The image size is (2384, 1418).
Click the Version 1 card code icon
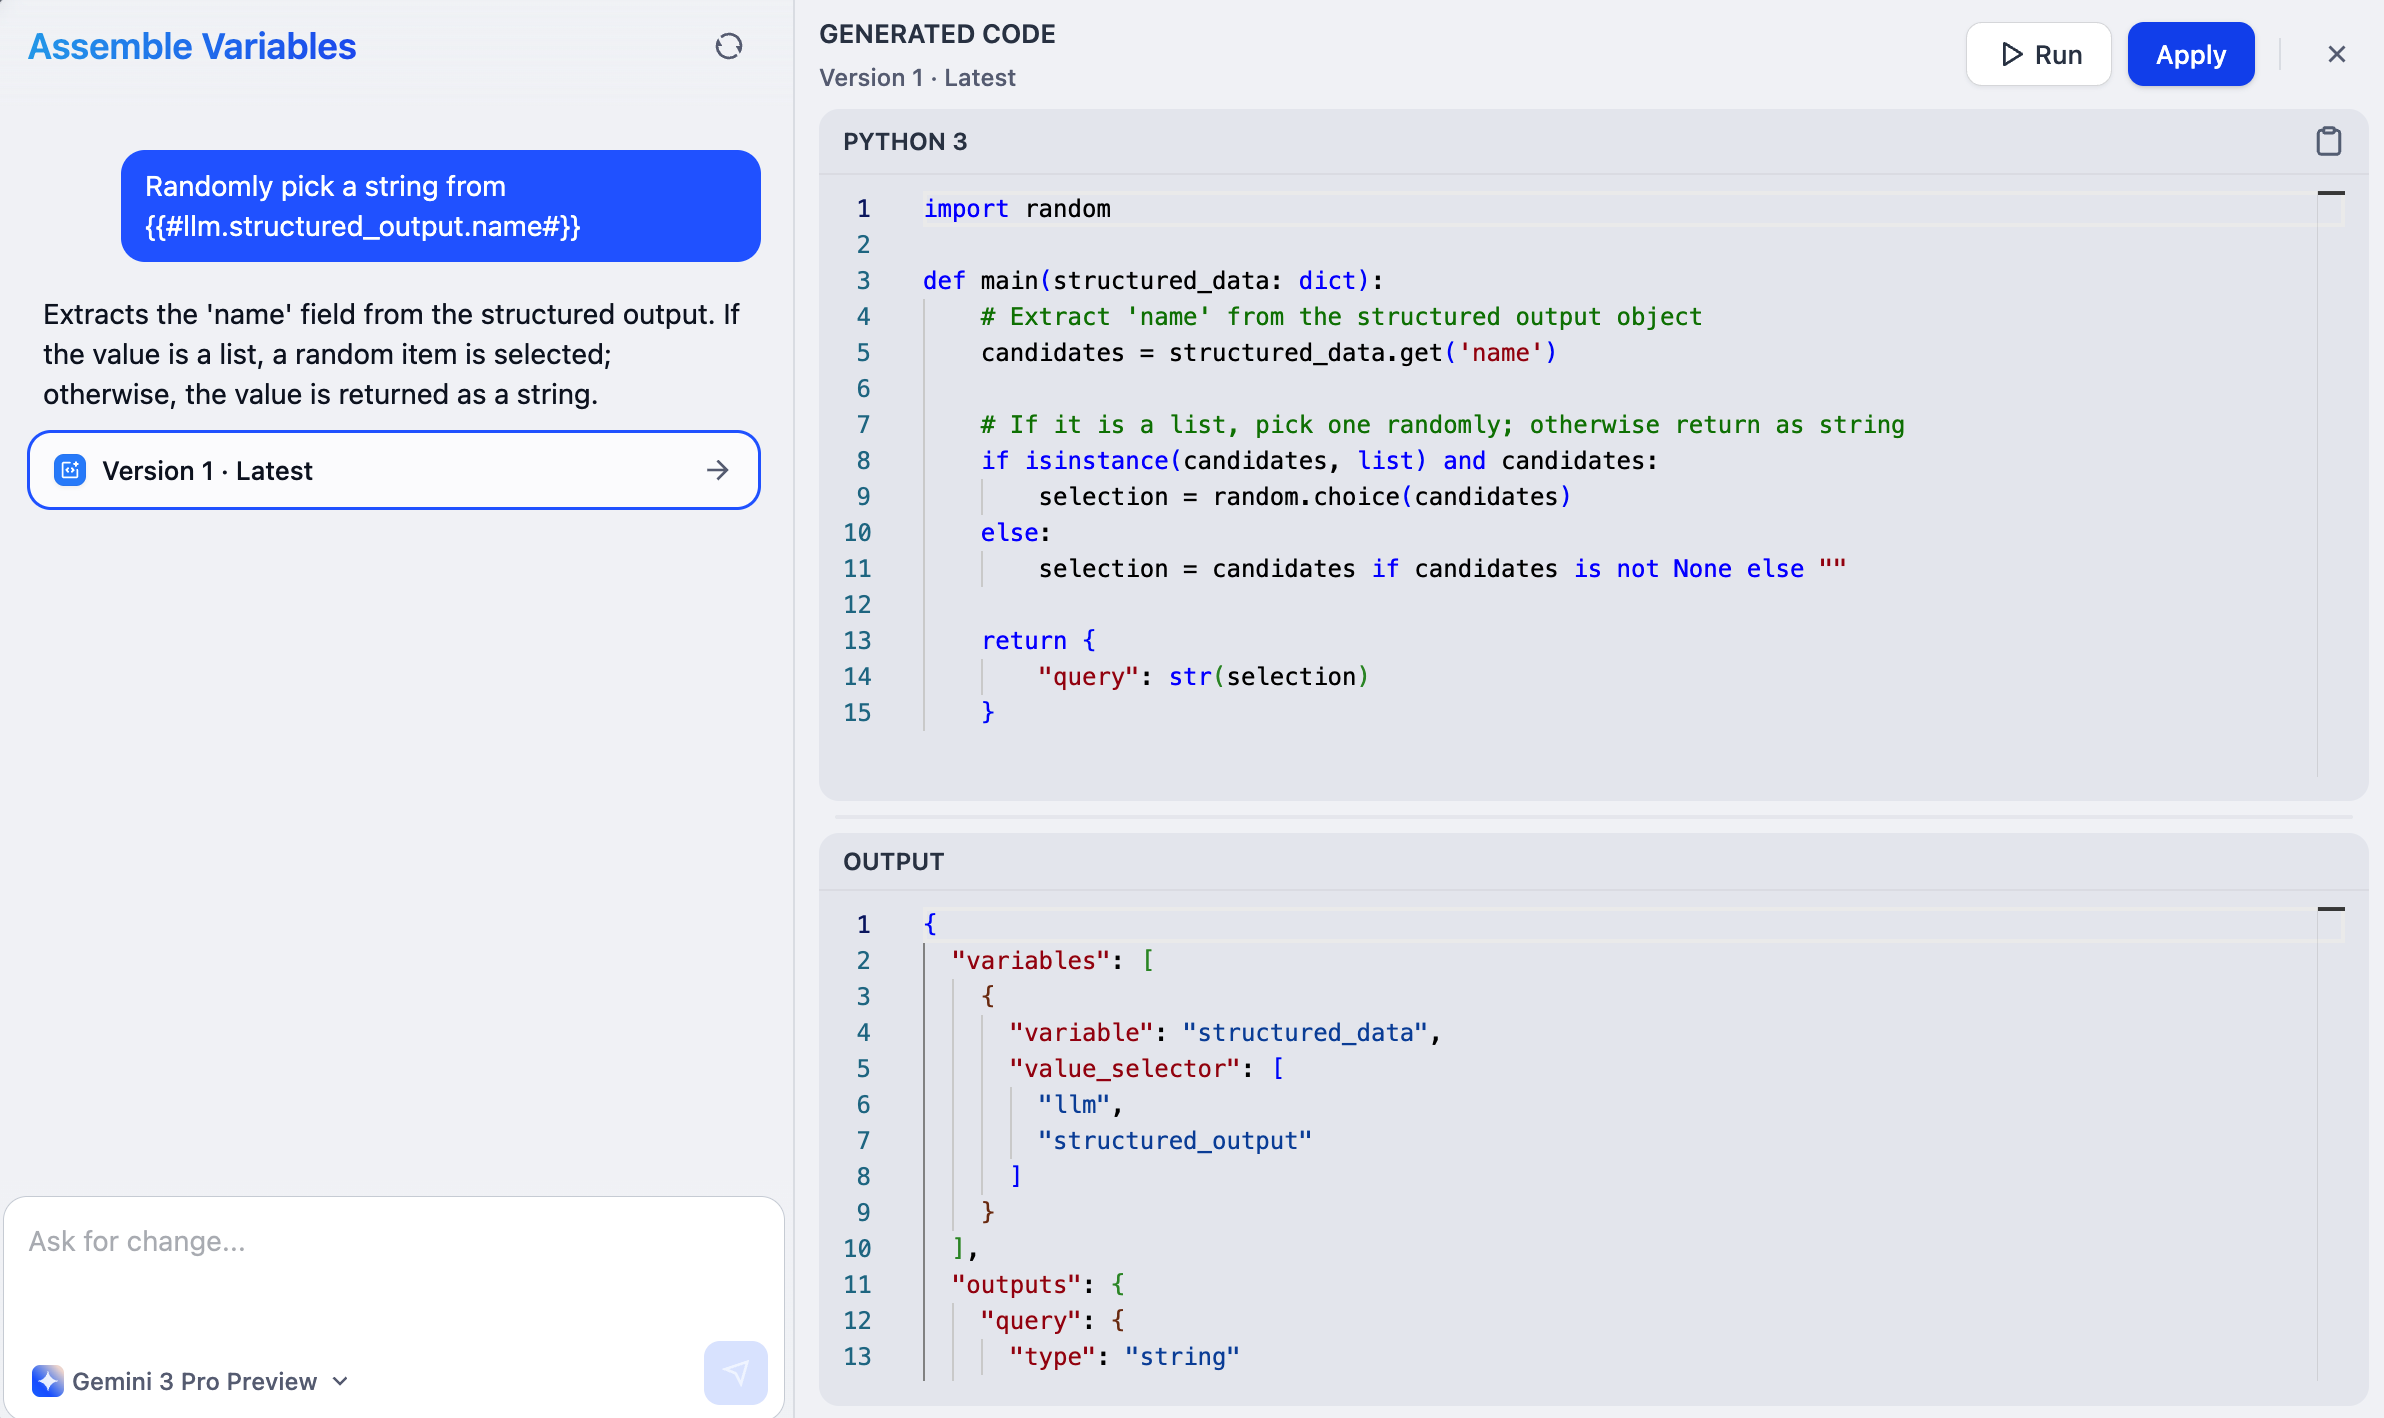pos(70,470)
